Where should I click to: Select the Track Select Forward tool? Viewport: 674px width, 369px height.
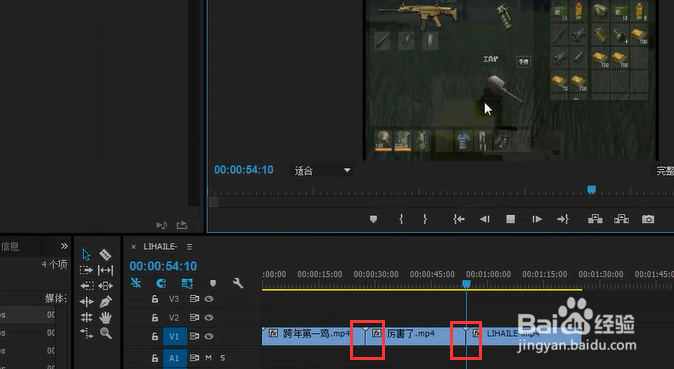click(86, 271)
